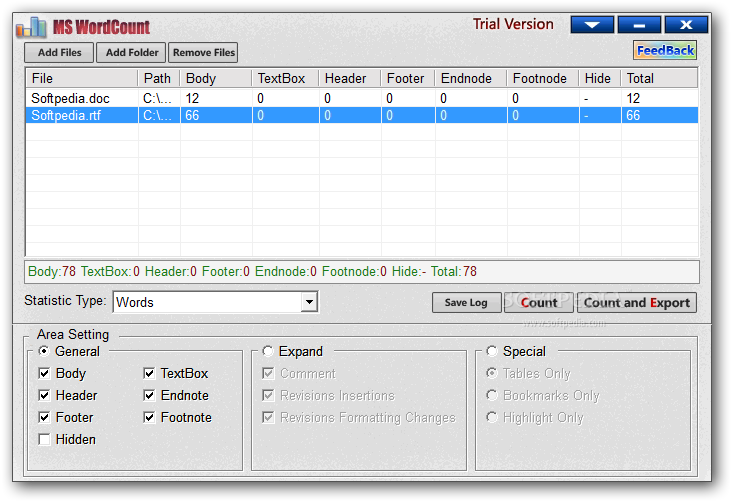Viewport: 732px width, 502px height.
Task: Enable the Hidden checkbox
Action: [x=44, y=439]
